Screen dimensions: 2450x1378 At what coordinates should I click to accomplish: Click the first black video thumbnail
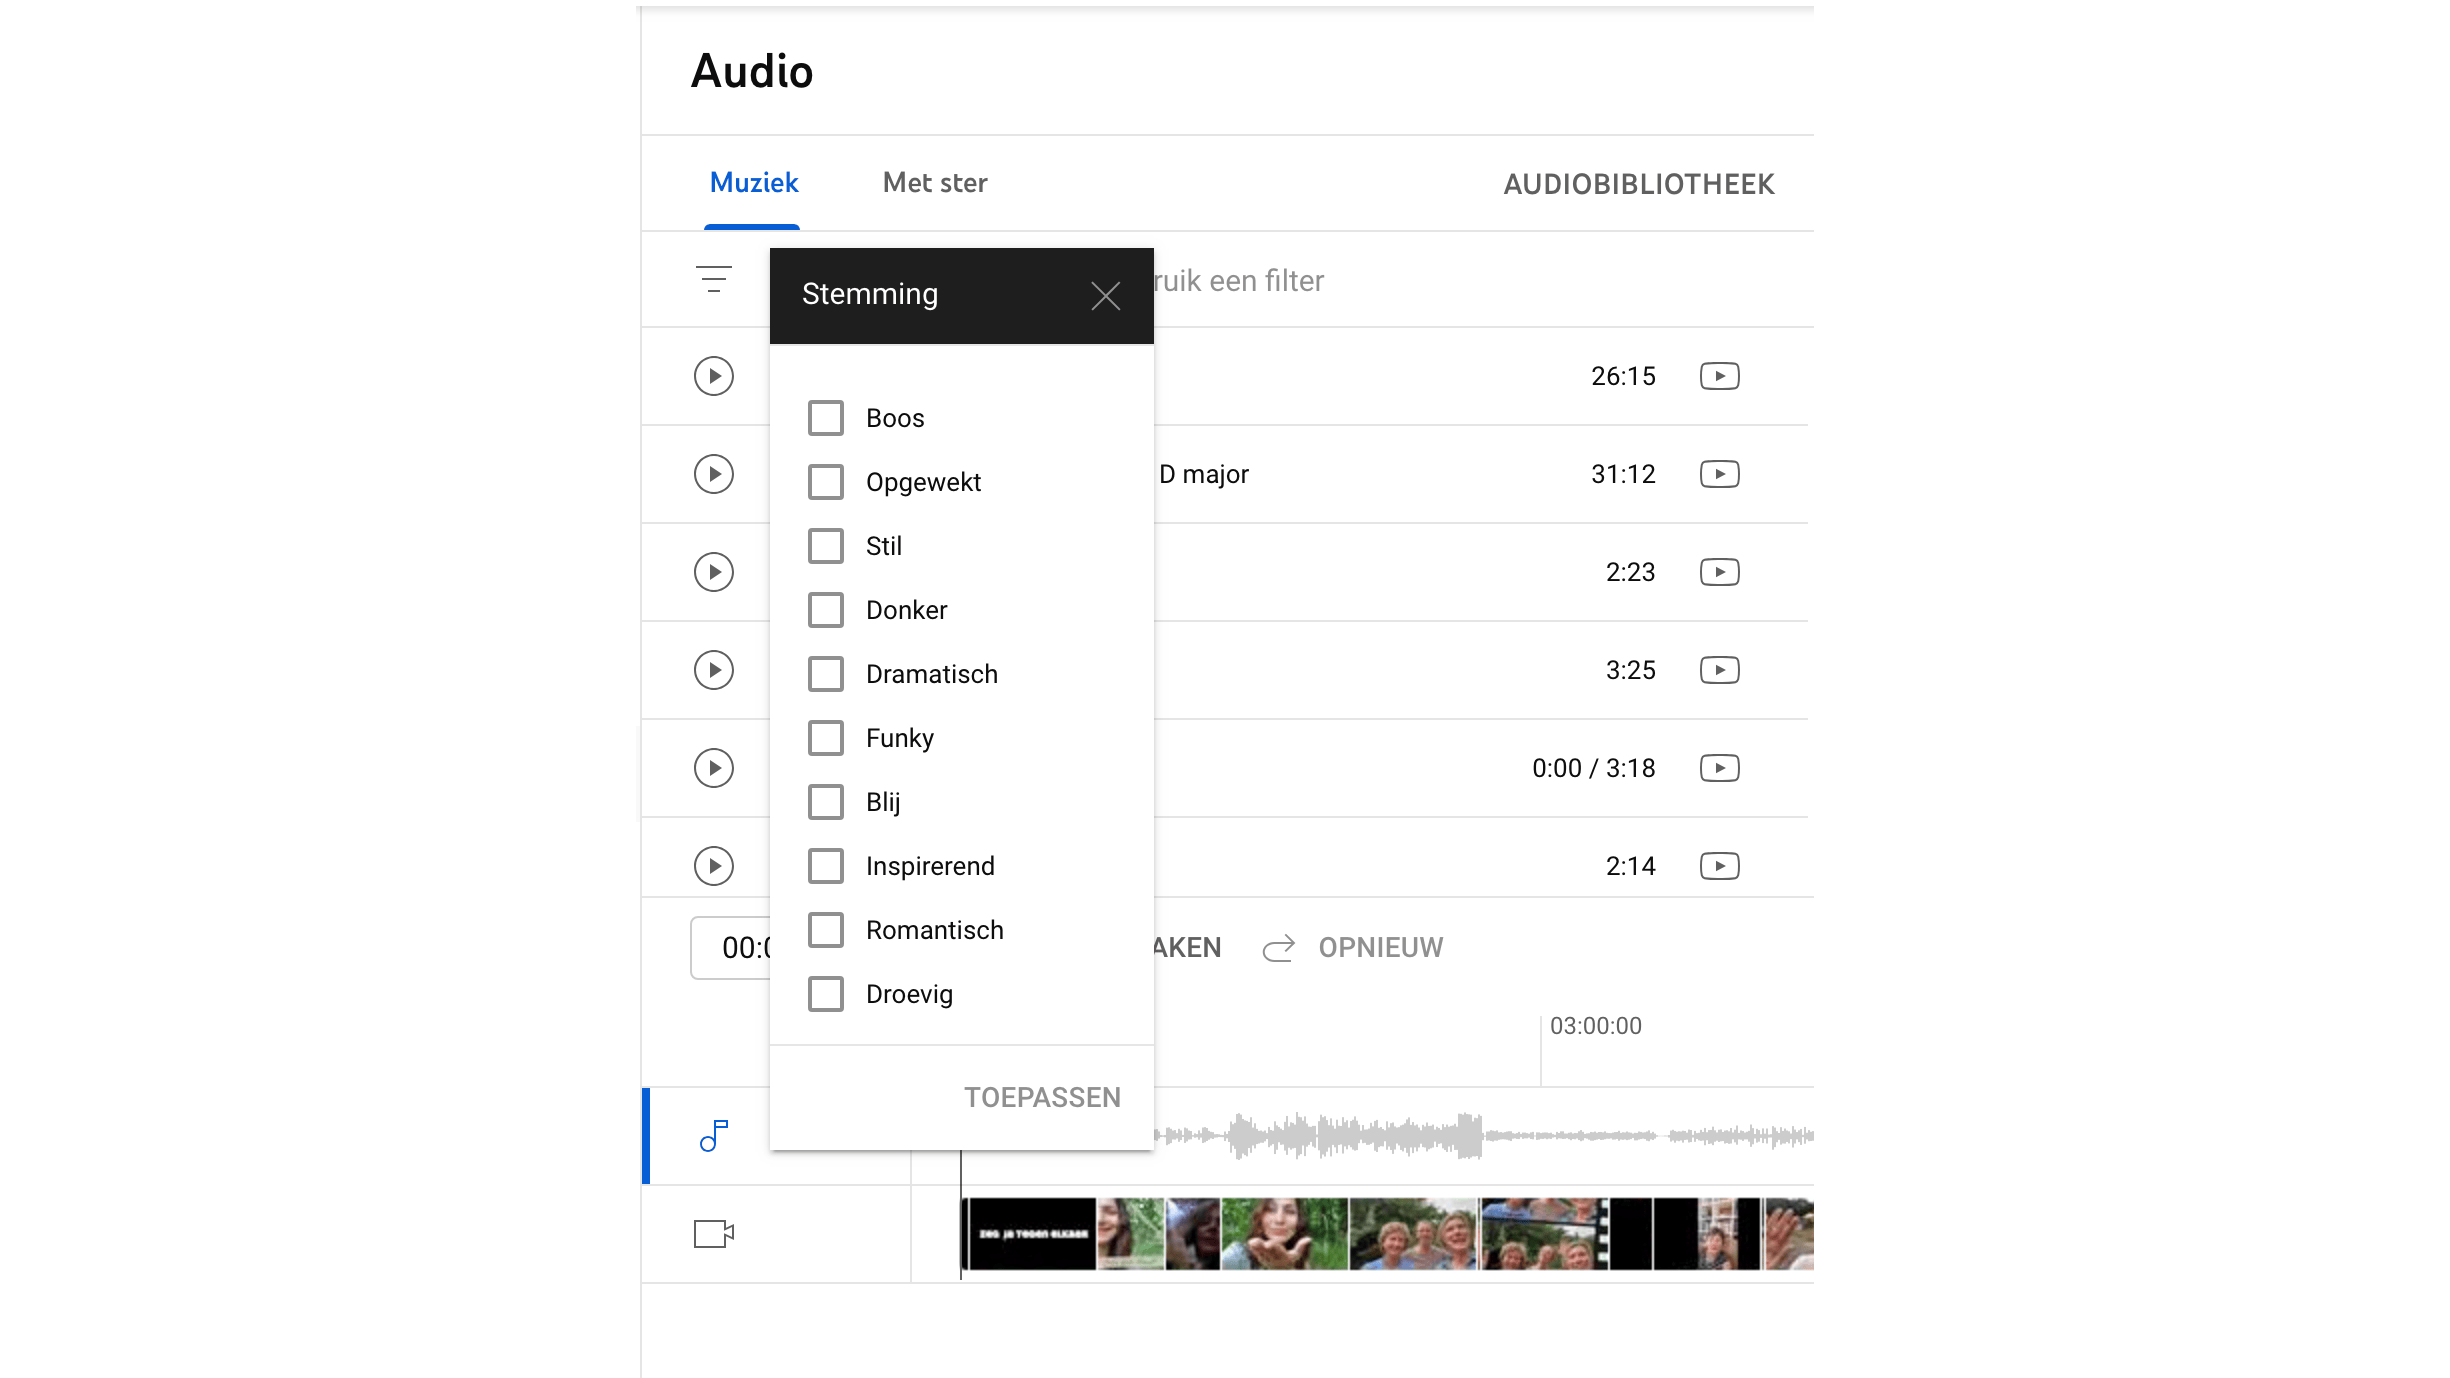point(1030,1234)
